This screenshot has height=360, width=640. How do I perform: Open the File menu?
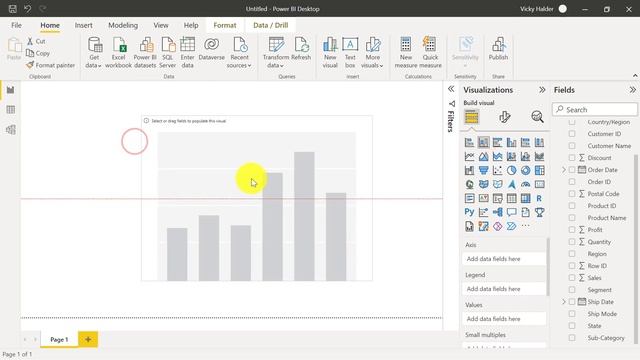click(16, 25)
